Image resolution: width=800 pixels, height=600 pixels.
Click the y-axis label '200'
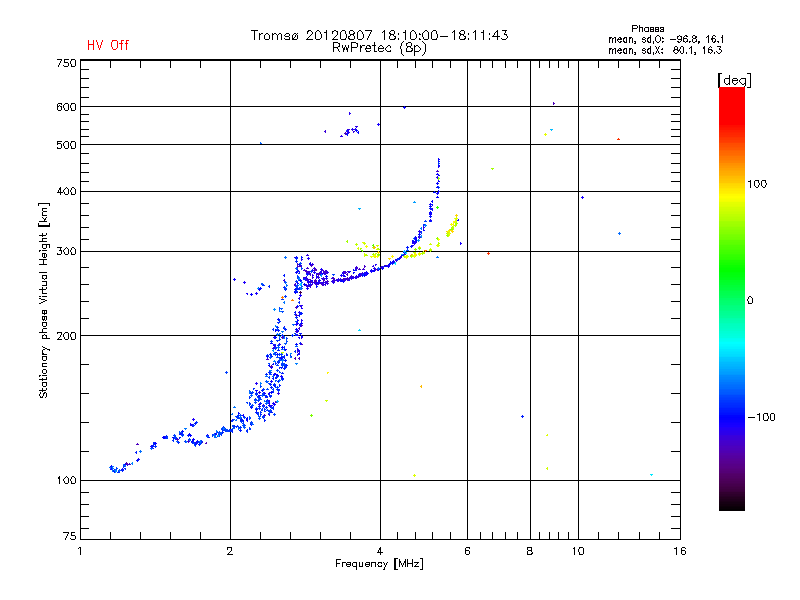tap(67, 336)
